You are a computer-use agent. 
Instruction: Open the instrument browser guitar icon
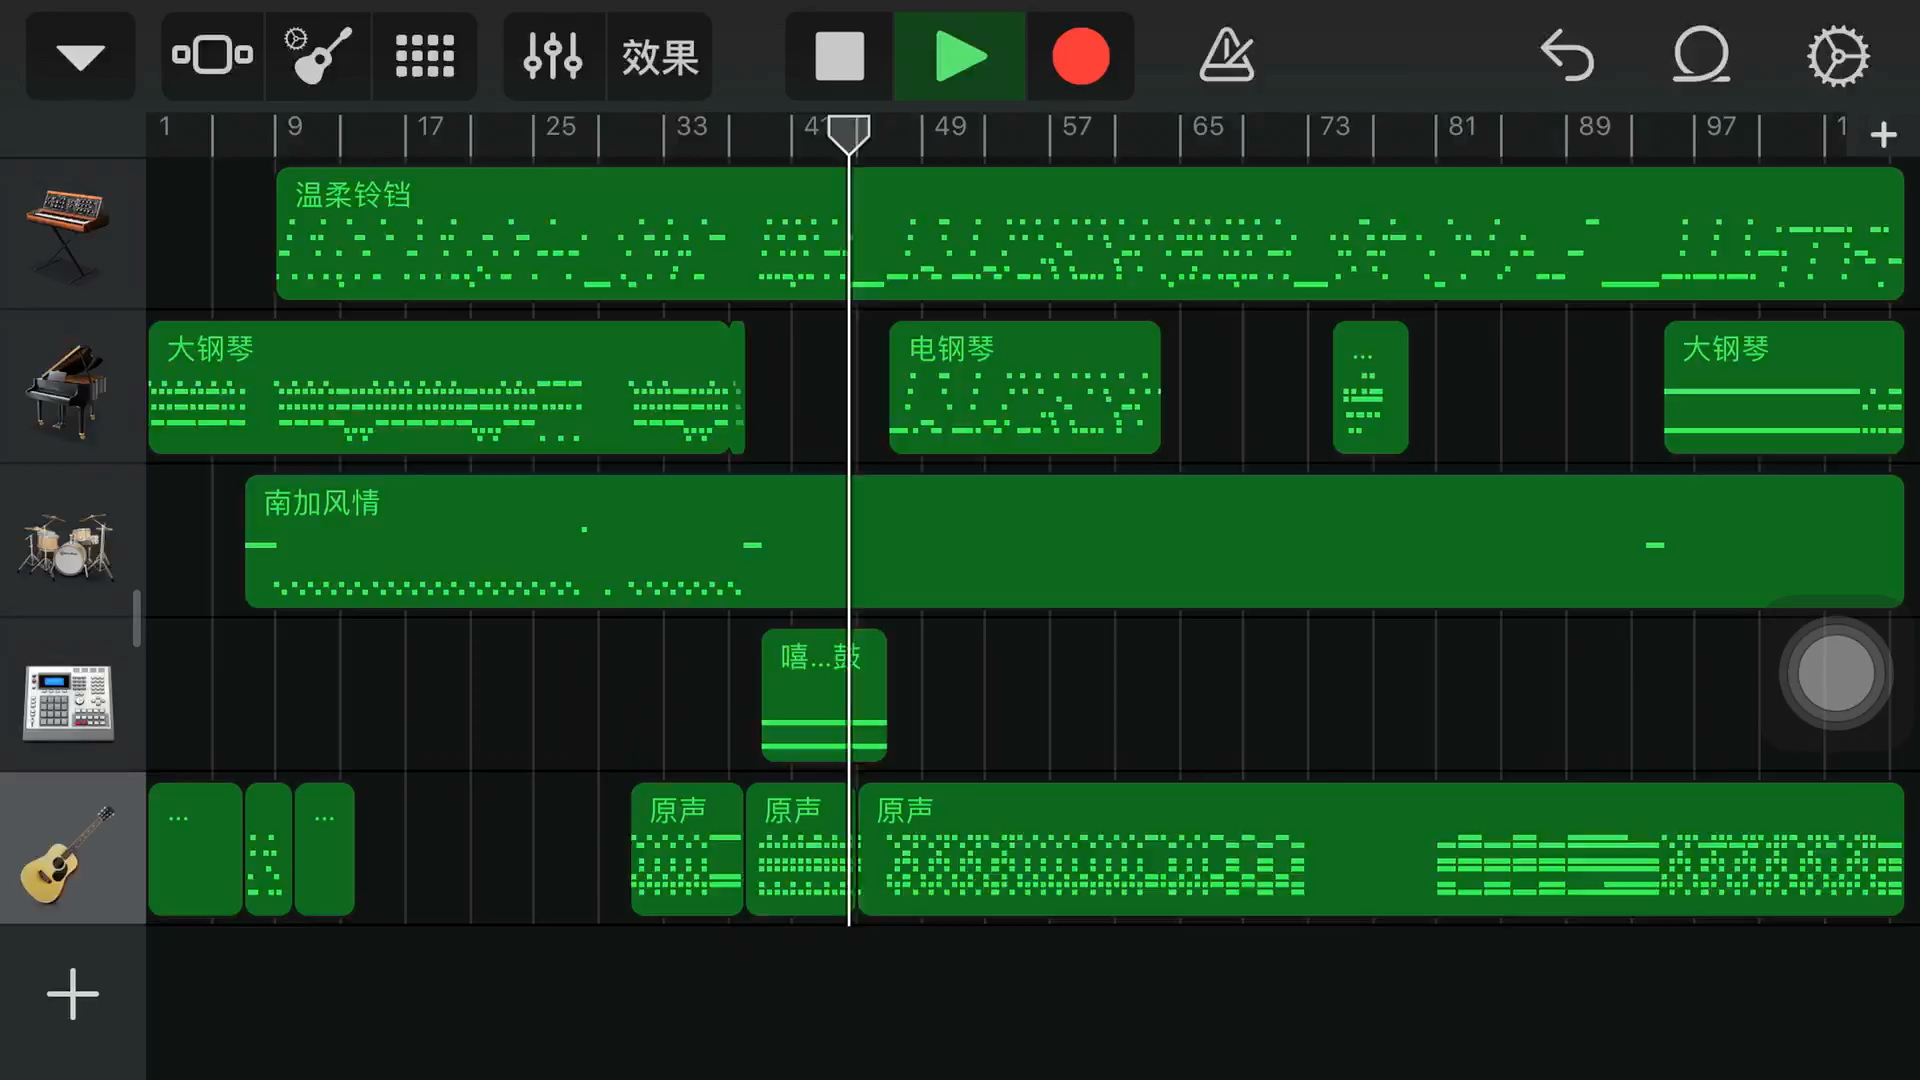point(319,56)
